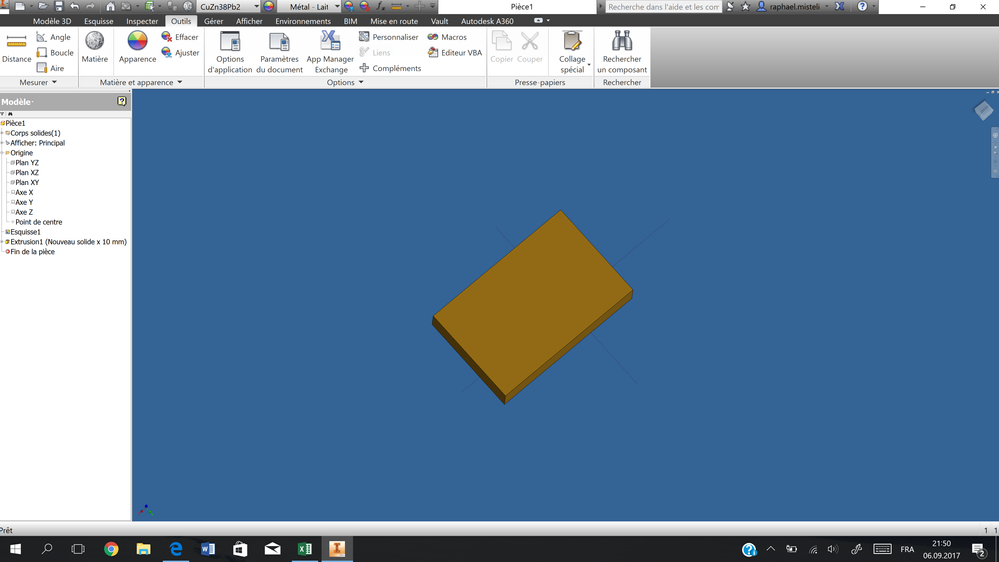
Task: Click the Save icon in quick access toolbar
Action: pyautogui.click(x=59, y=6)
